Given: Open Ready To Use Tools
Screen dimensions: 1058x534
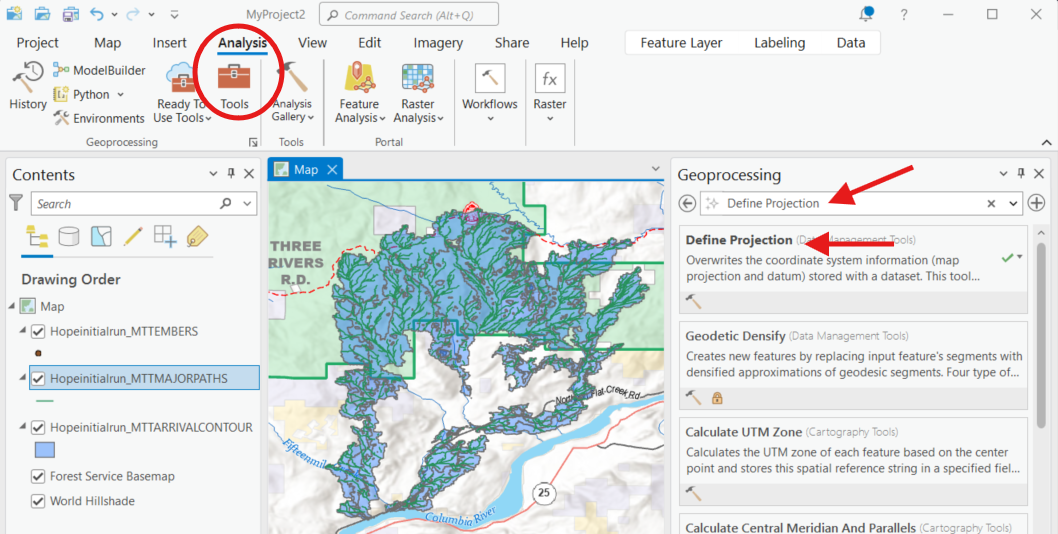Looking at the screenshot, I should tap(182, 92).
